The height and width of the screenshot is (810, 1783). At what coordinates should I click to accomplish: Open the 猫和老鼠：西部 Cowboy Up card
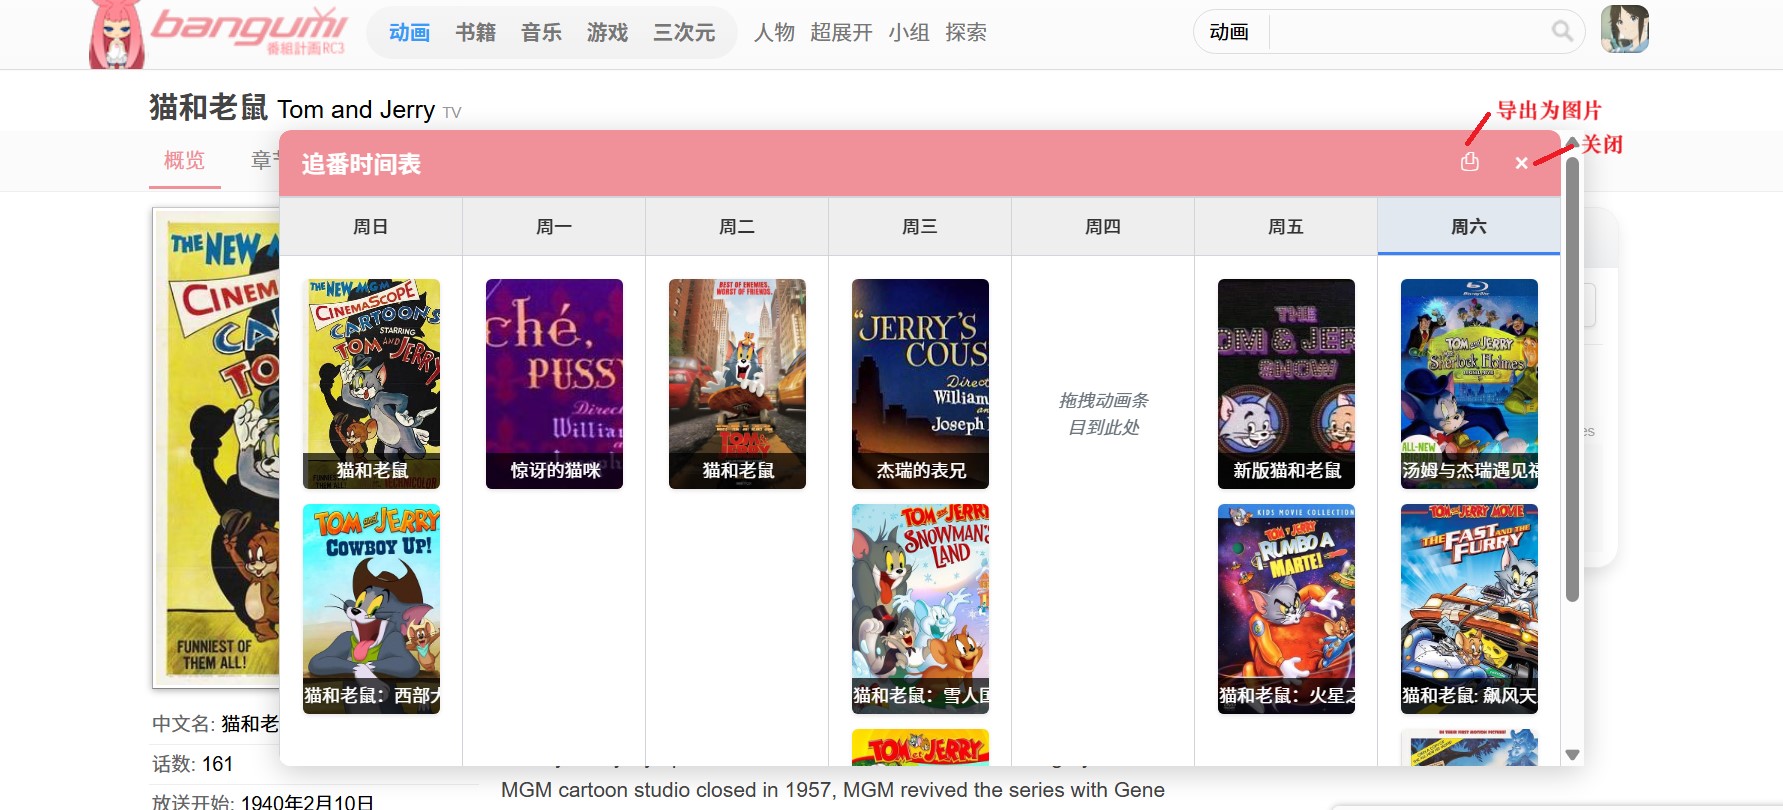pyautogui.click(x=371, y=609)
